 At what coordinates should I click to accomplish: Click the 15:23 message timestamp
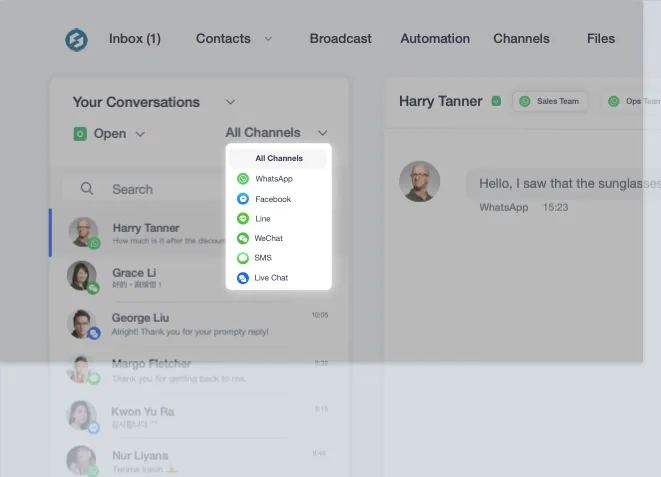[555, 207]
